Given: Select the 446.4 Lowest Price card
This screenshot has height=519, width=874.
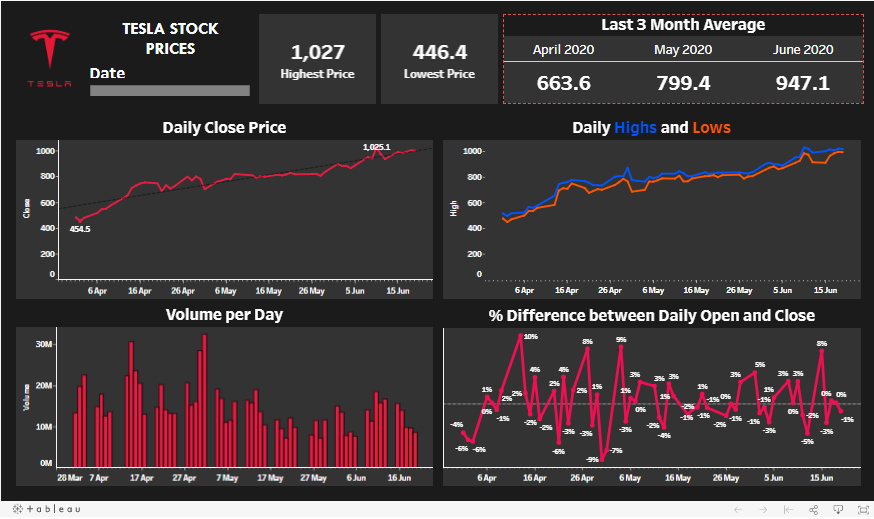Looking at the screenshot, I should pos(439,59).
